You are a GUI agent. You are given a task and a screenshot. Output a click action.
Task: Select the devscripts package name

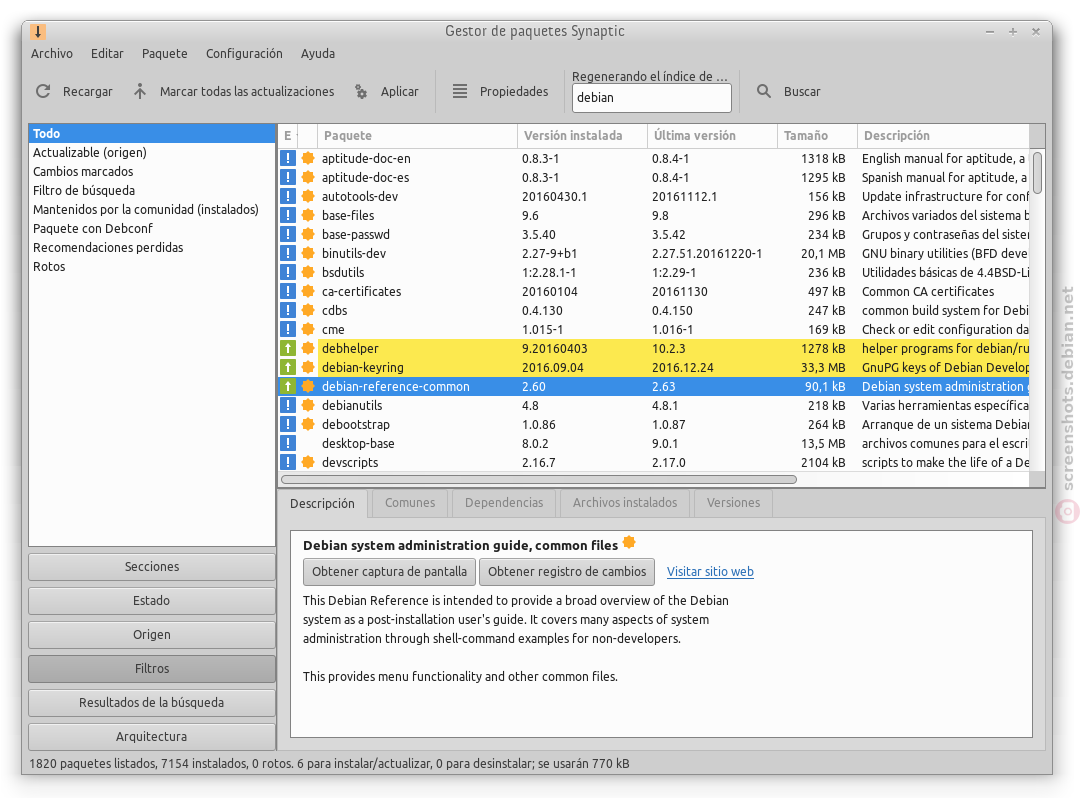350,463
